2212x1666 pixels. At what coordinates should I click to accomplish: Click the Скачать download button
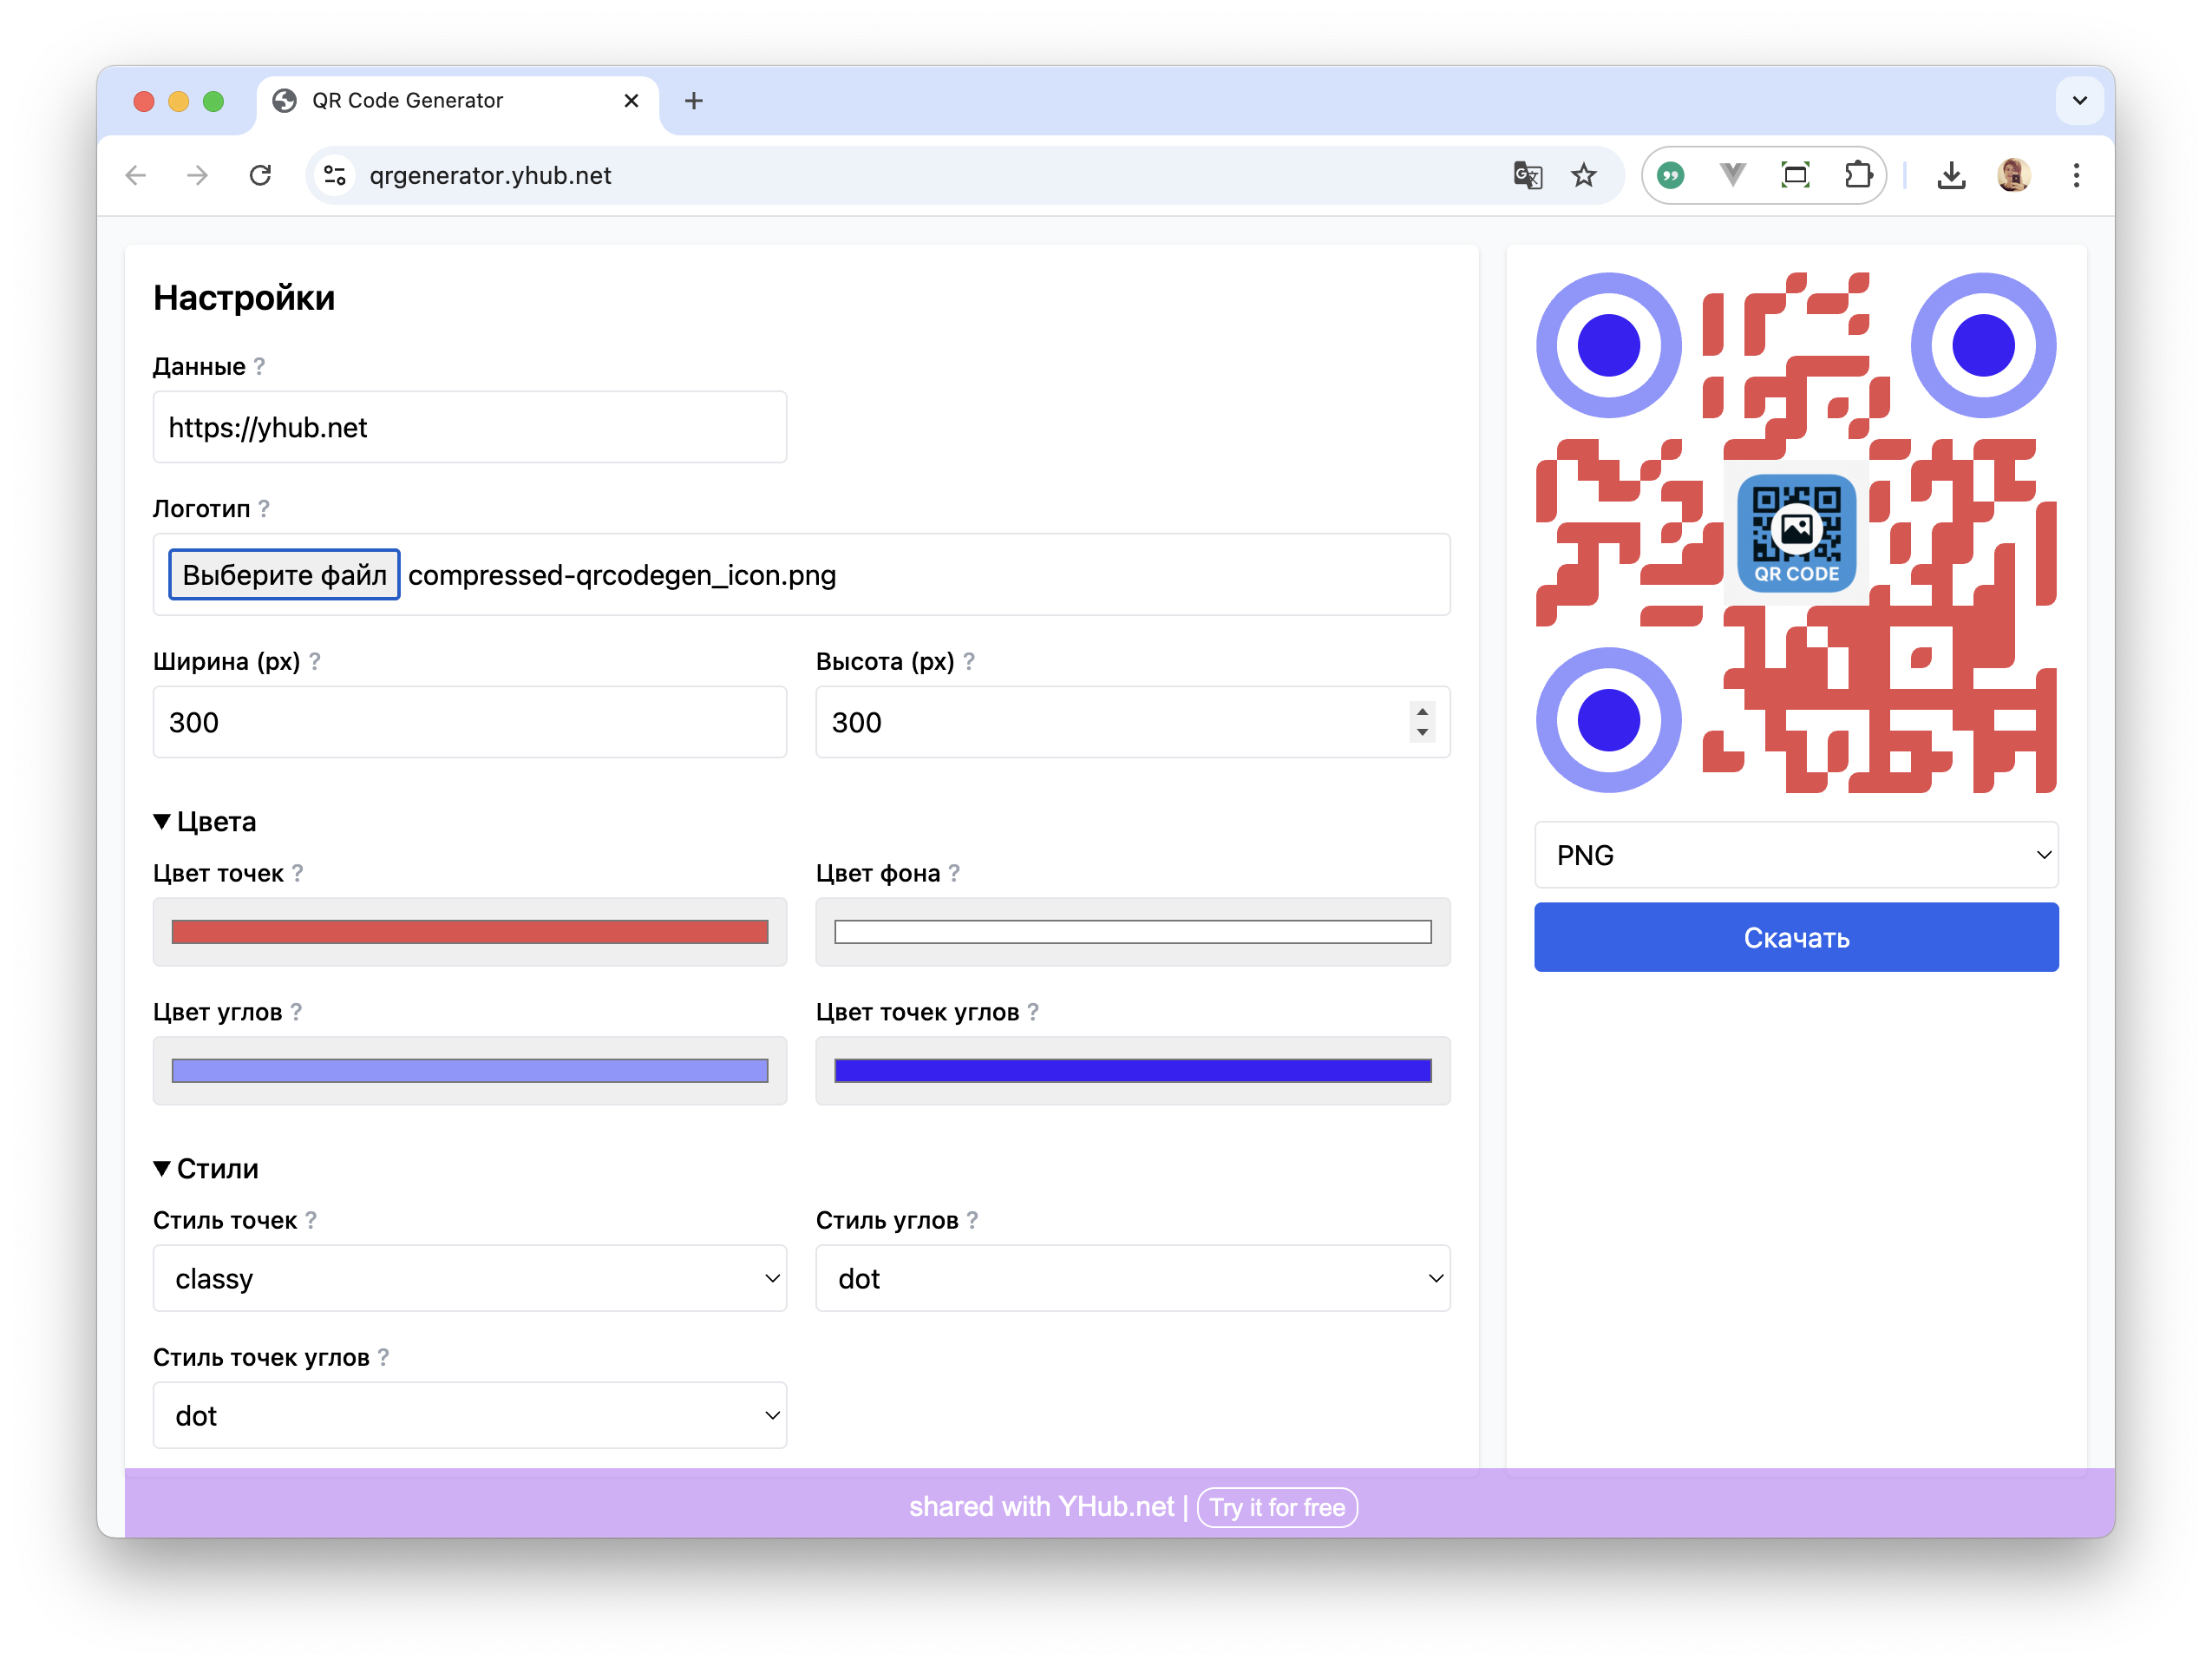(x=1796, y=937)
